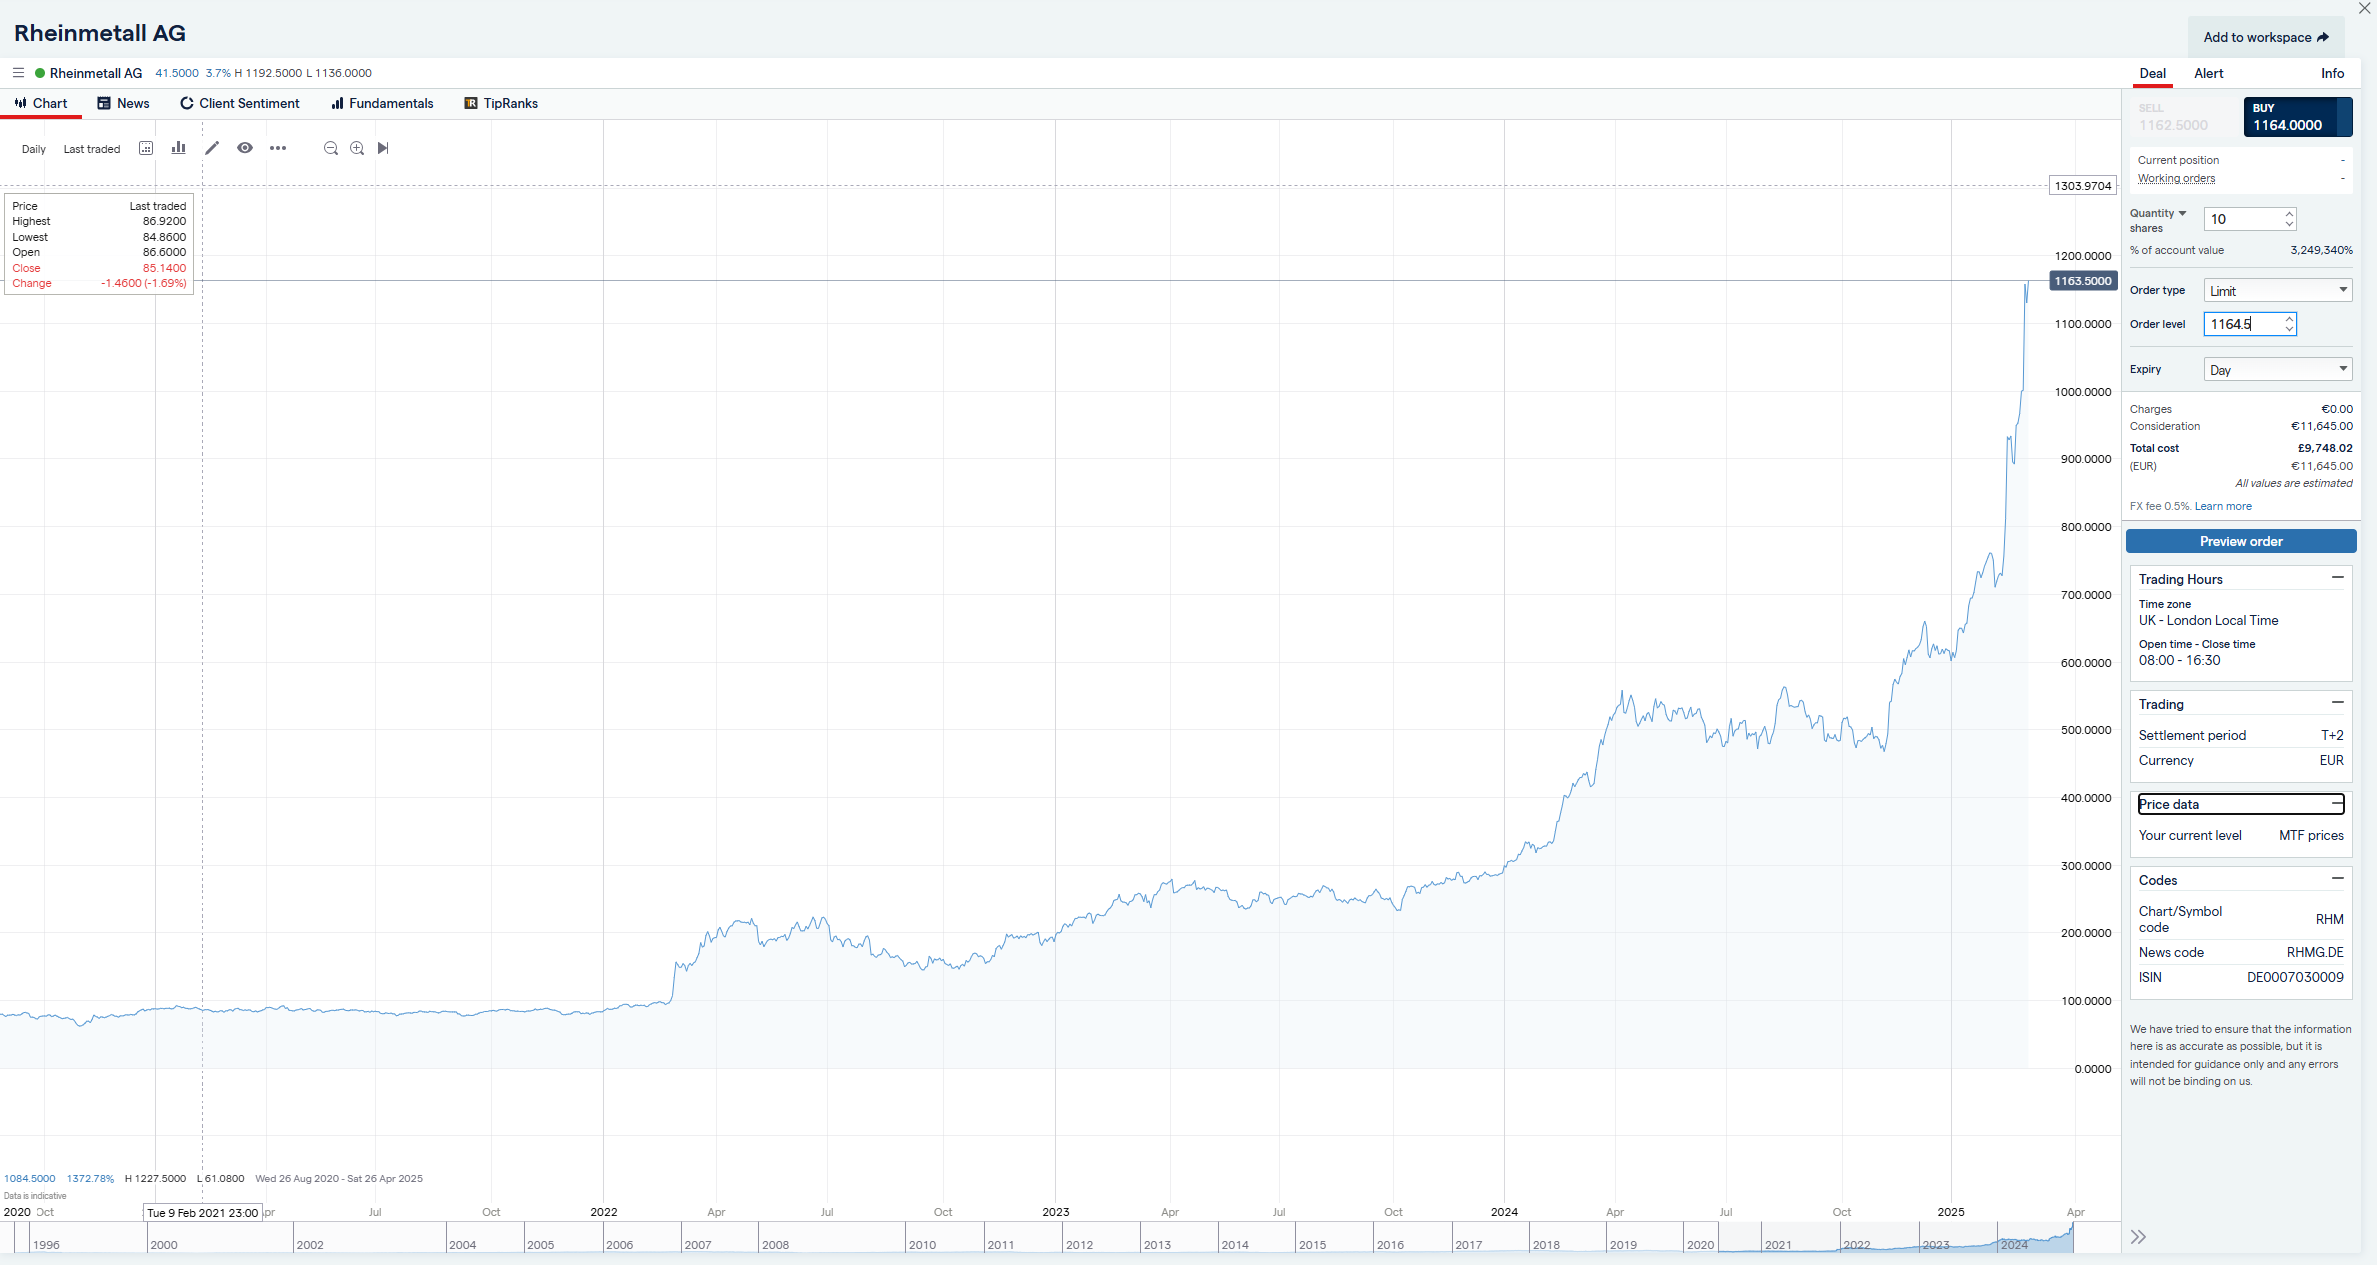The height and width of the screenshot is (1265, 2378).
Task: Open the hamburger menu beside Rheinmetall AG
Action: [x=18, y=73]
